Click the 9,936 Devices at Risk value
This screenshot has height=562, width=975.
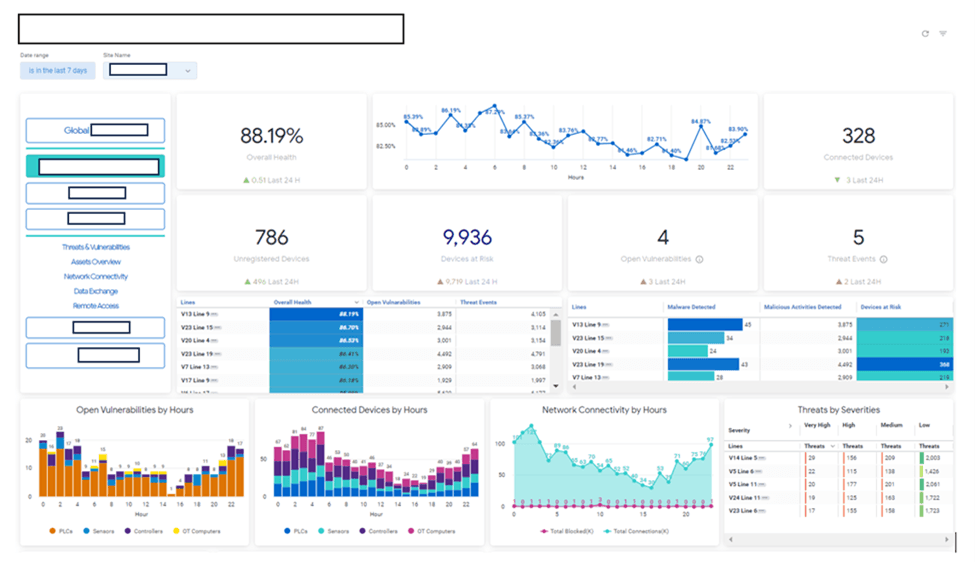[x=467, y=237]
